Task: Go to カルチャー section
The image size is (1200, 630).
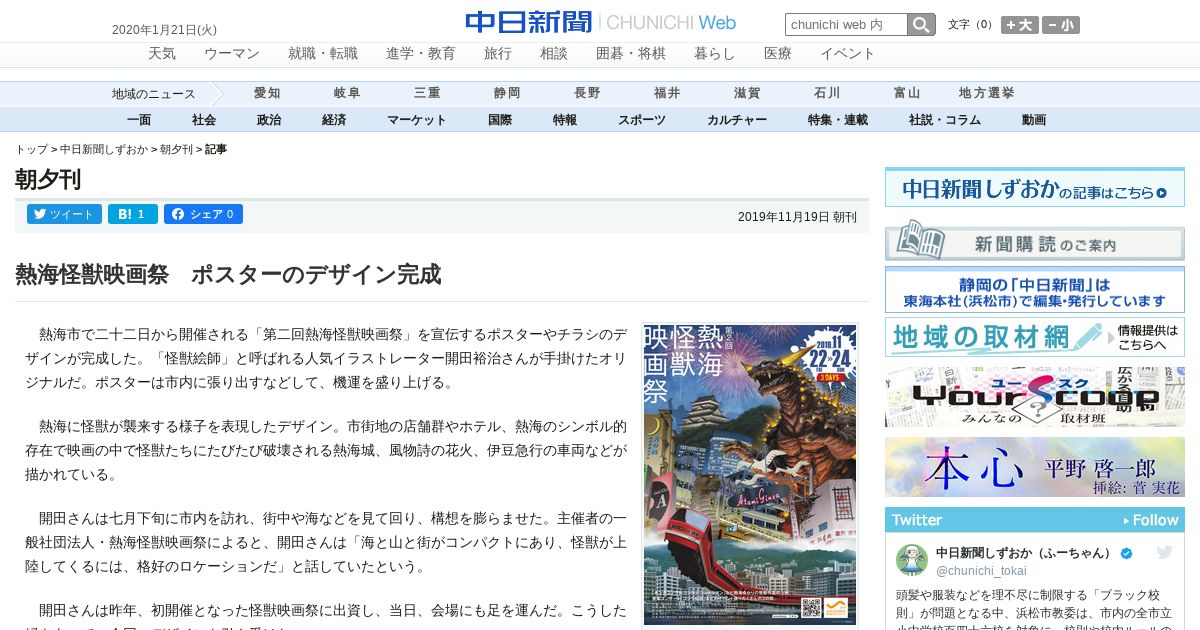Action: tap(737, 120)
